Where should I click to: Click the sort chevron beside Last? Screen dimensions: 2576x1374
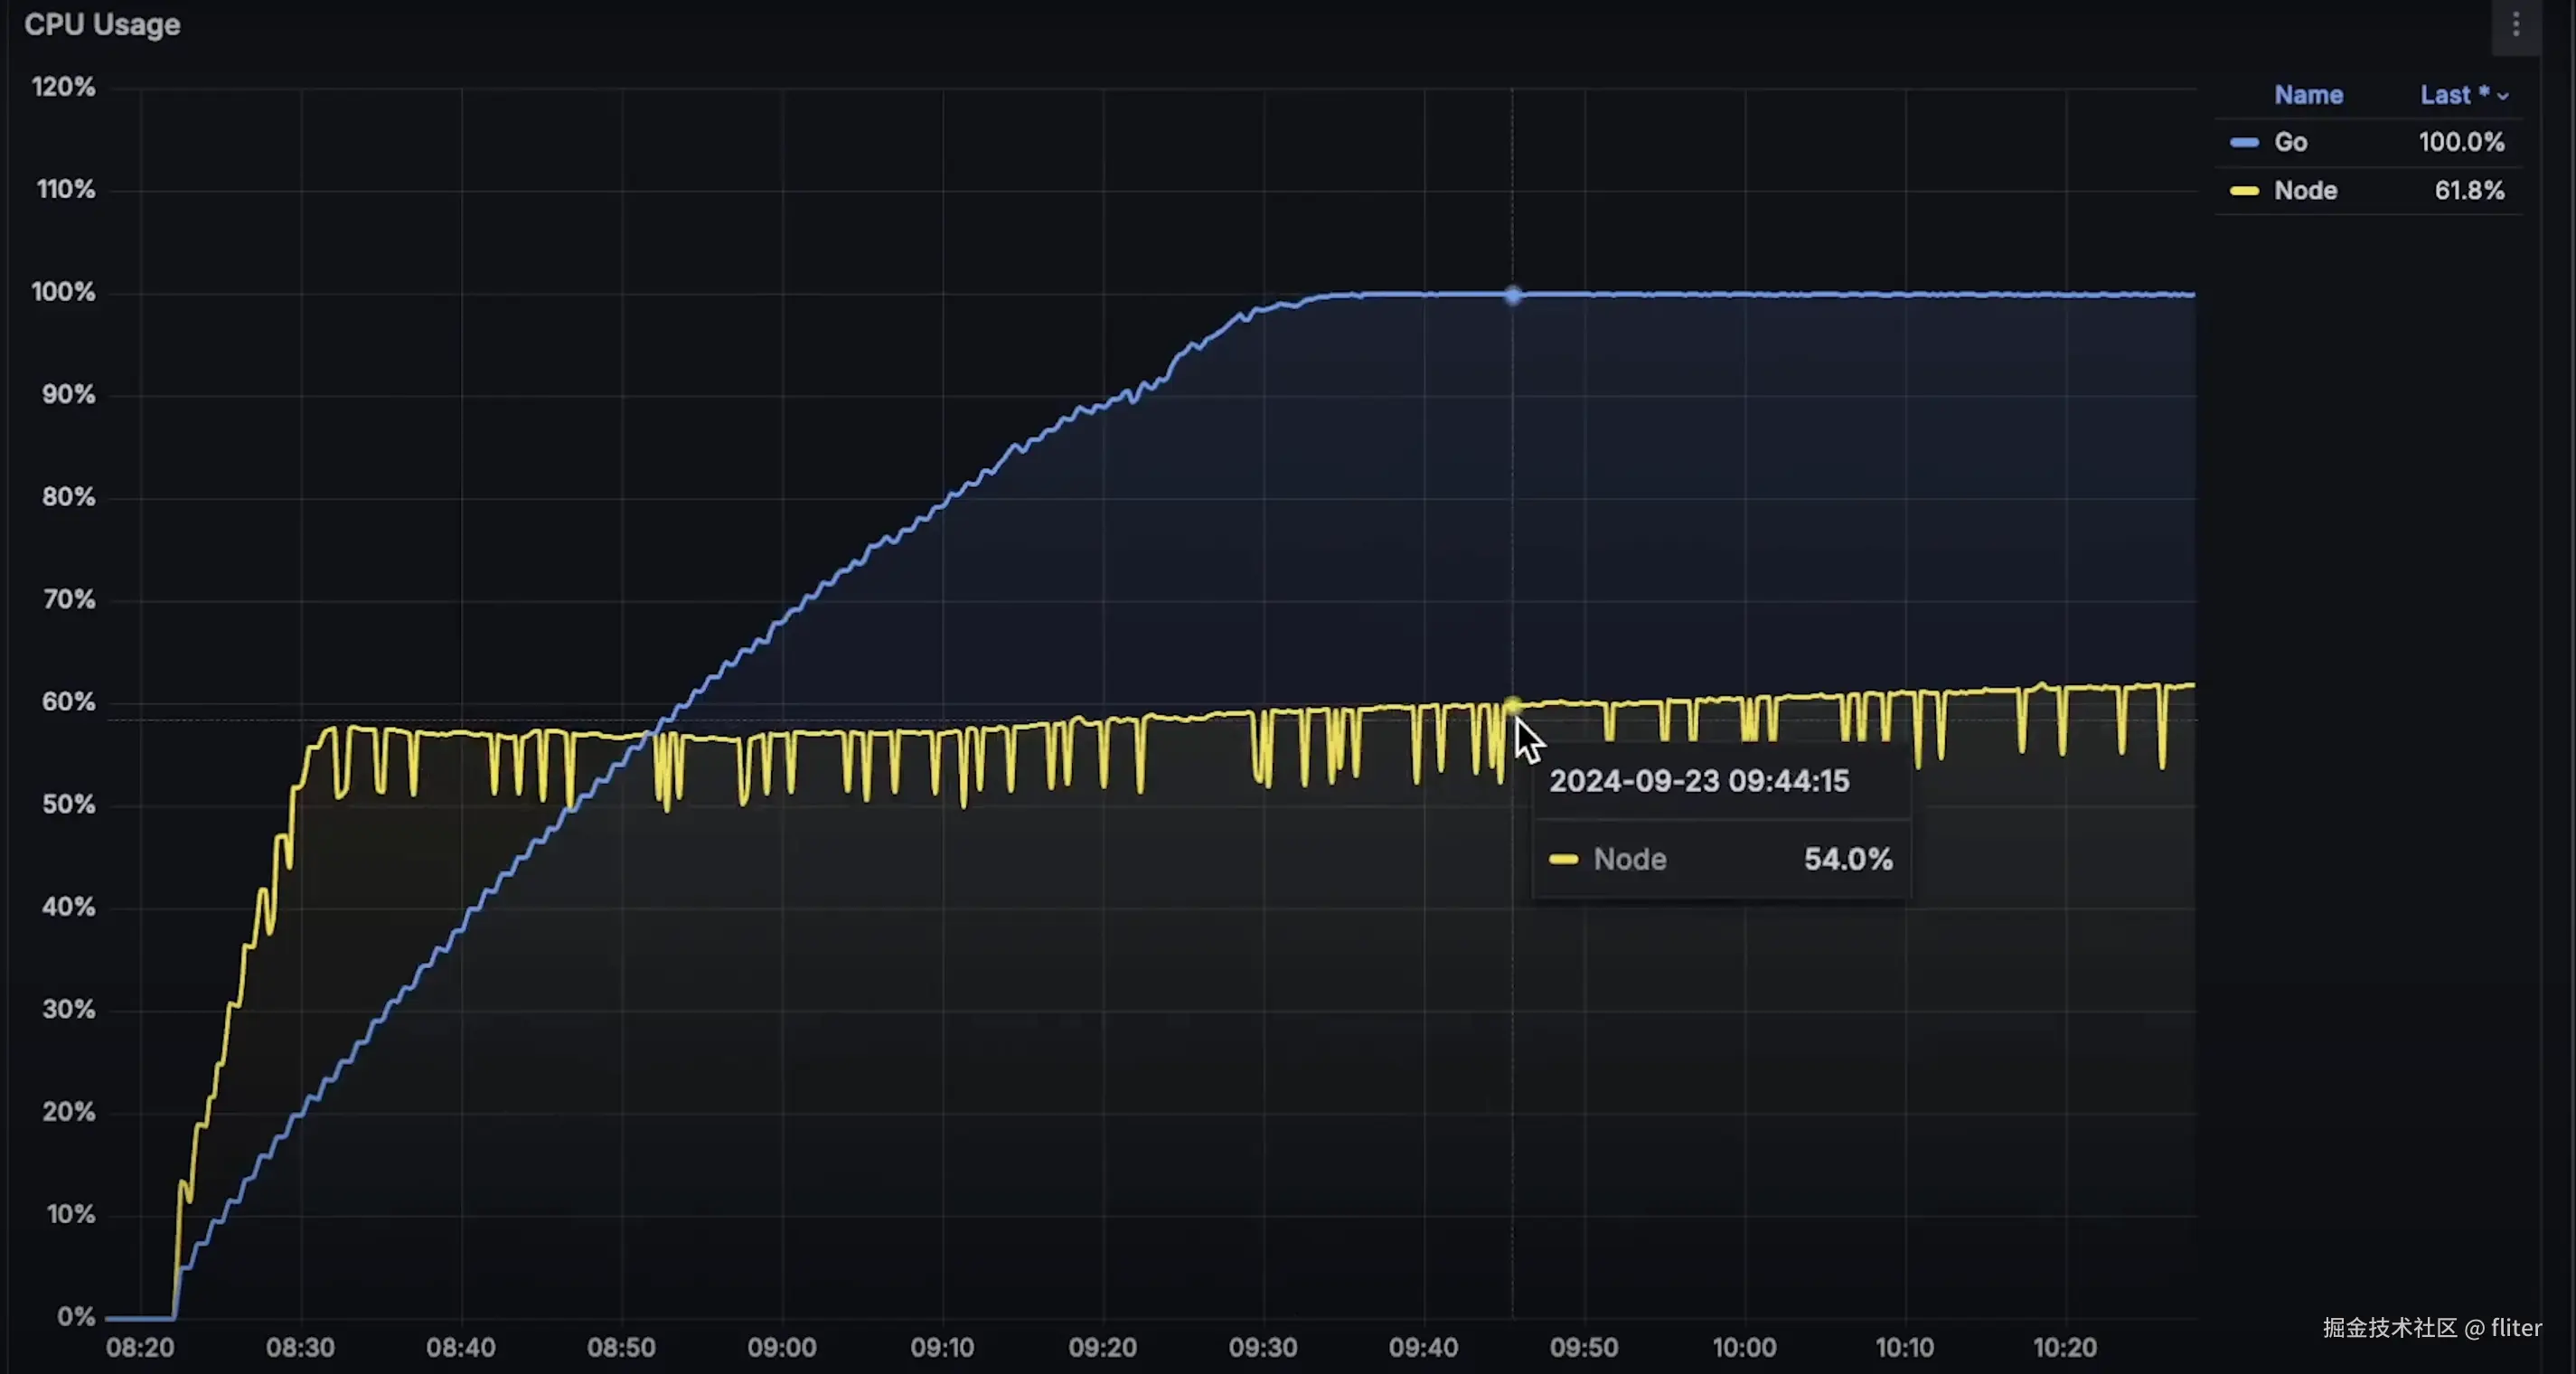(2503, 97)
